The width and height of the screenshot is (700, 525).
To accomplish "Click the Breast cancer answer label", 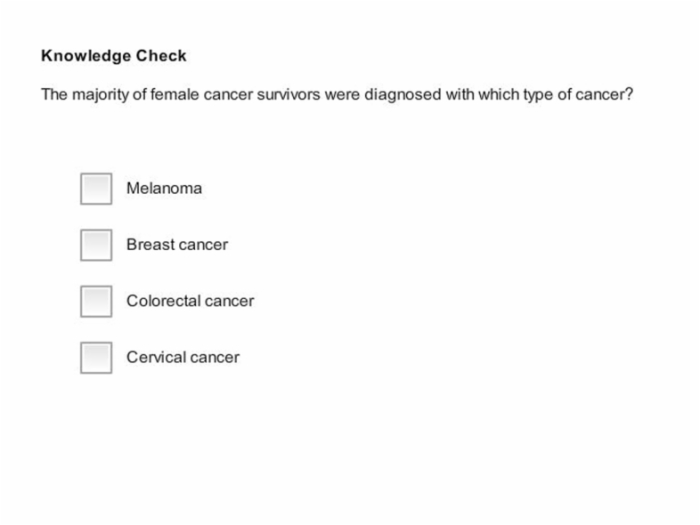I will click(177, 245).
